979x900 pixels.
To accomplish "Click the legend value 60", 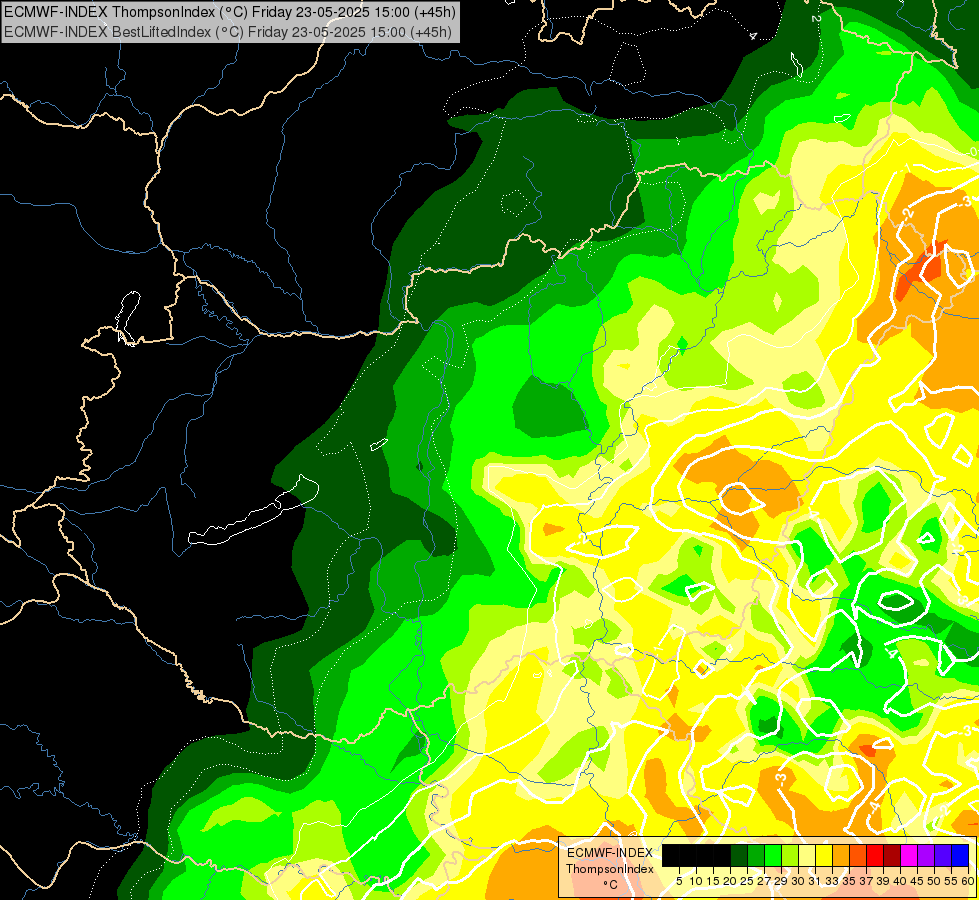I will pyautogui.click(x=968, y=881).
